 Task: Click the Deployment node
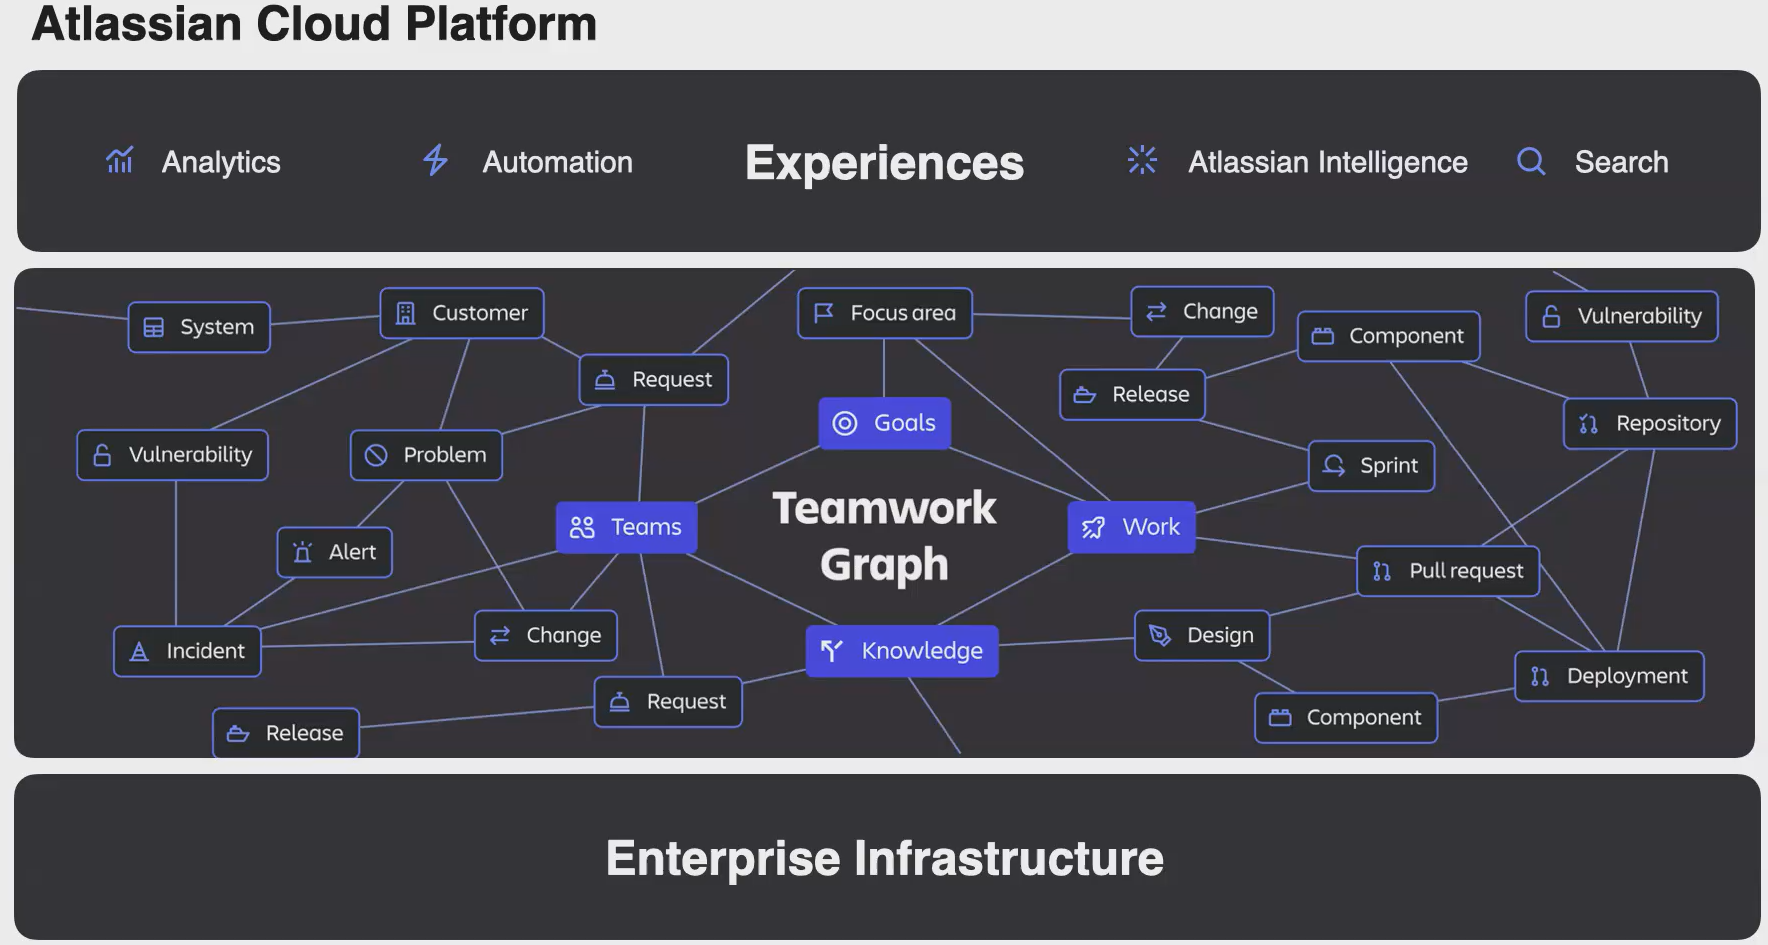(x=1608, y=676)
